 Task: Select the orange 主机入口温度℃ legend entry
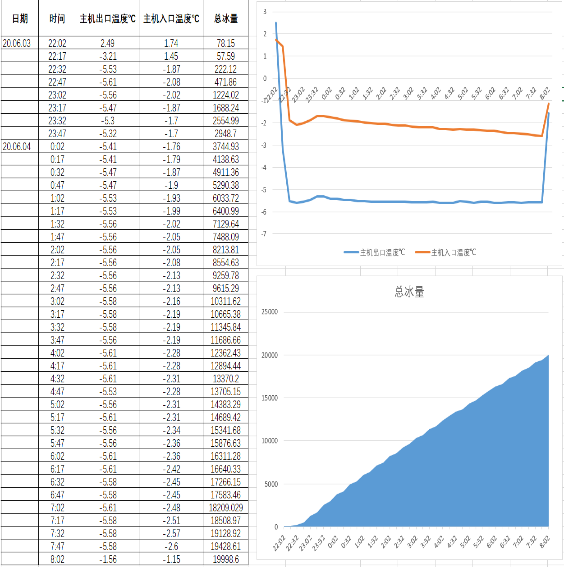pyautogui.click(x=446, y=252)
